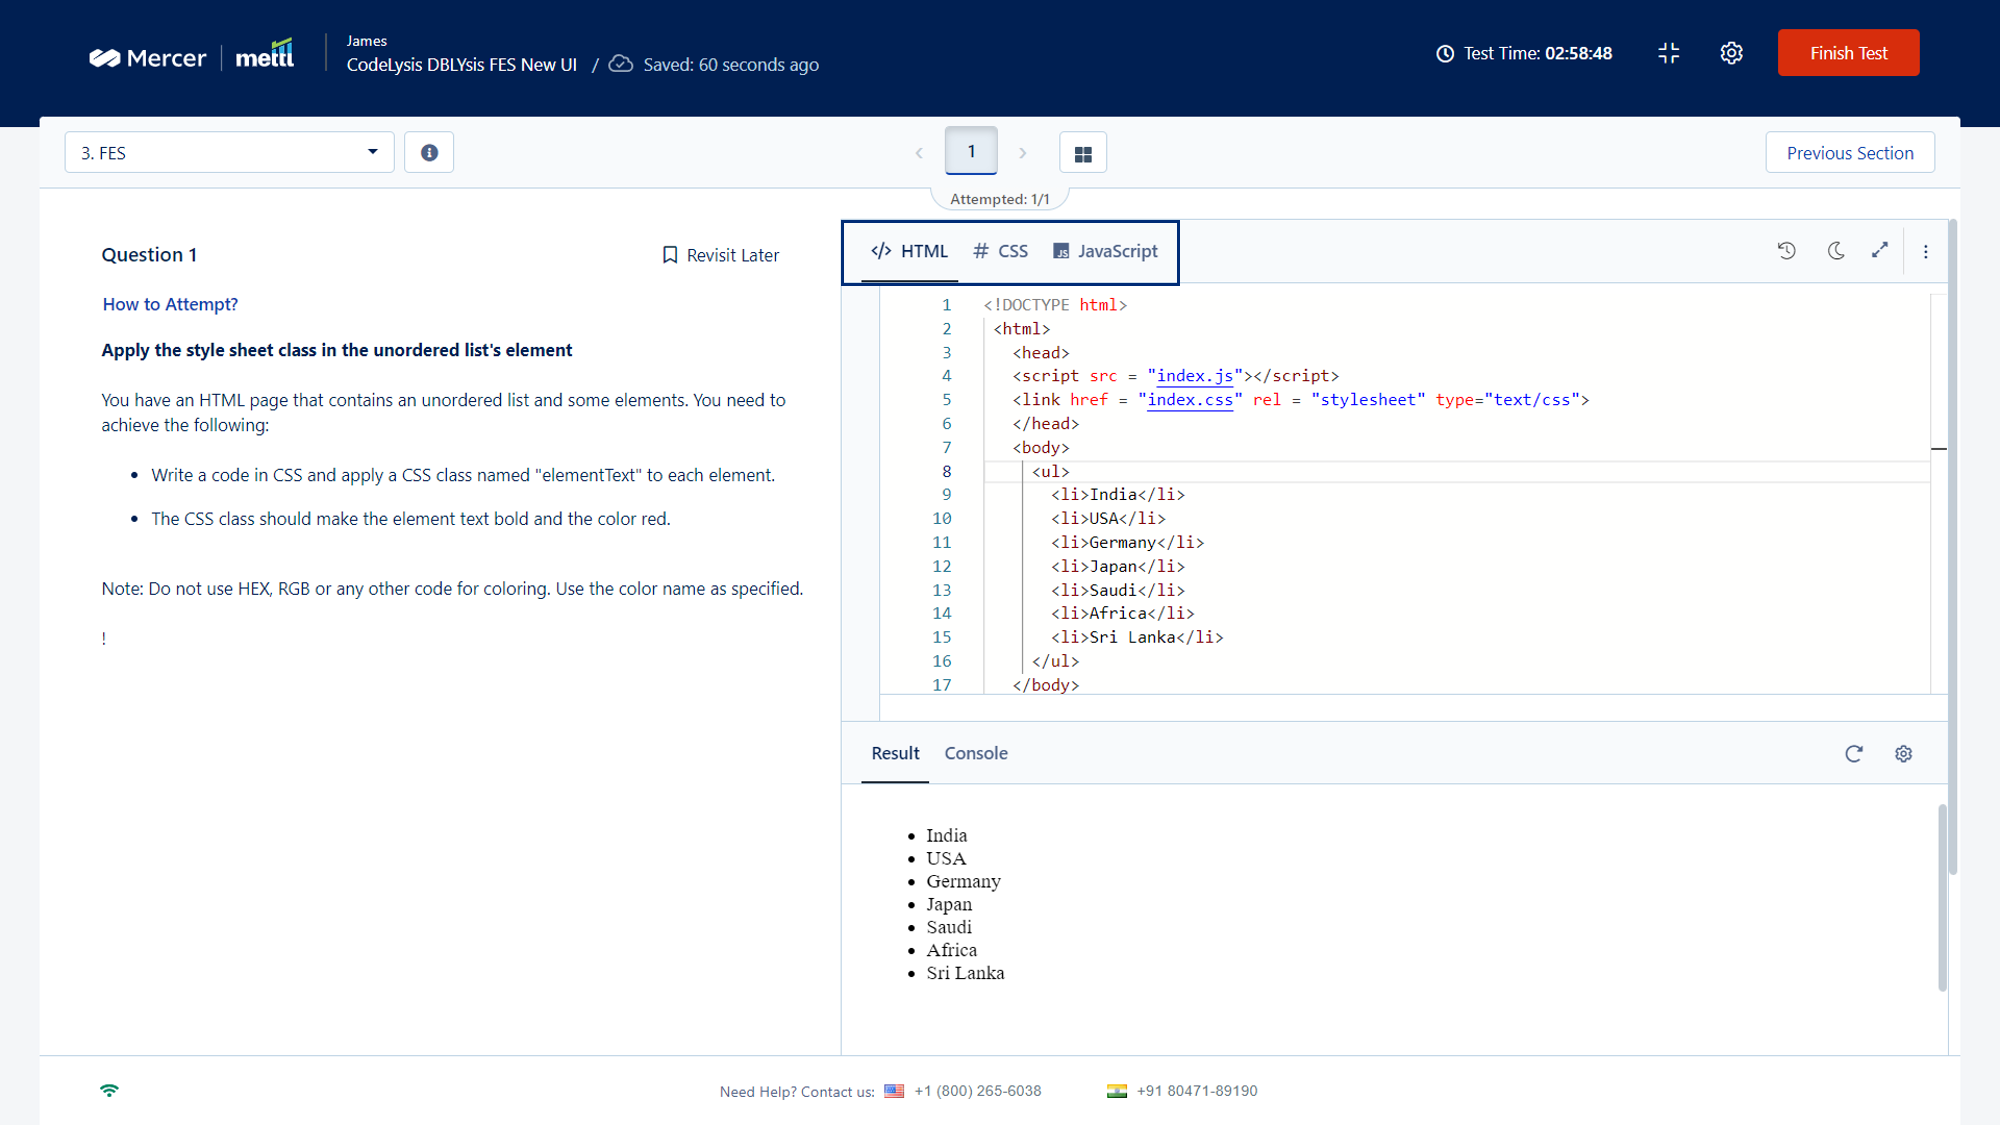Click line number 12 in the gutter
This screenshot has height=1125, width=2000.
941,566
